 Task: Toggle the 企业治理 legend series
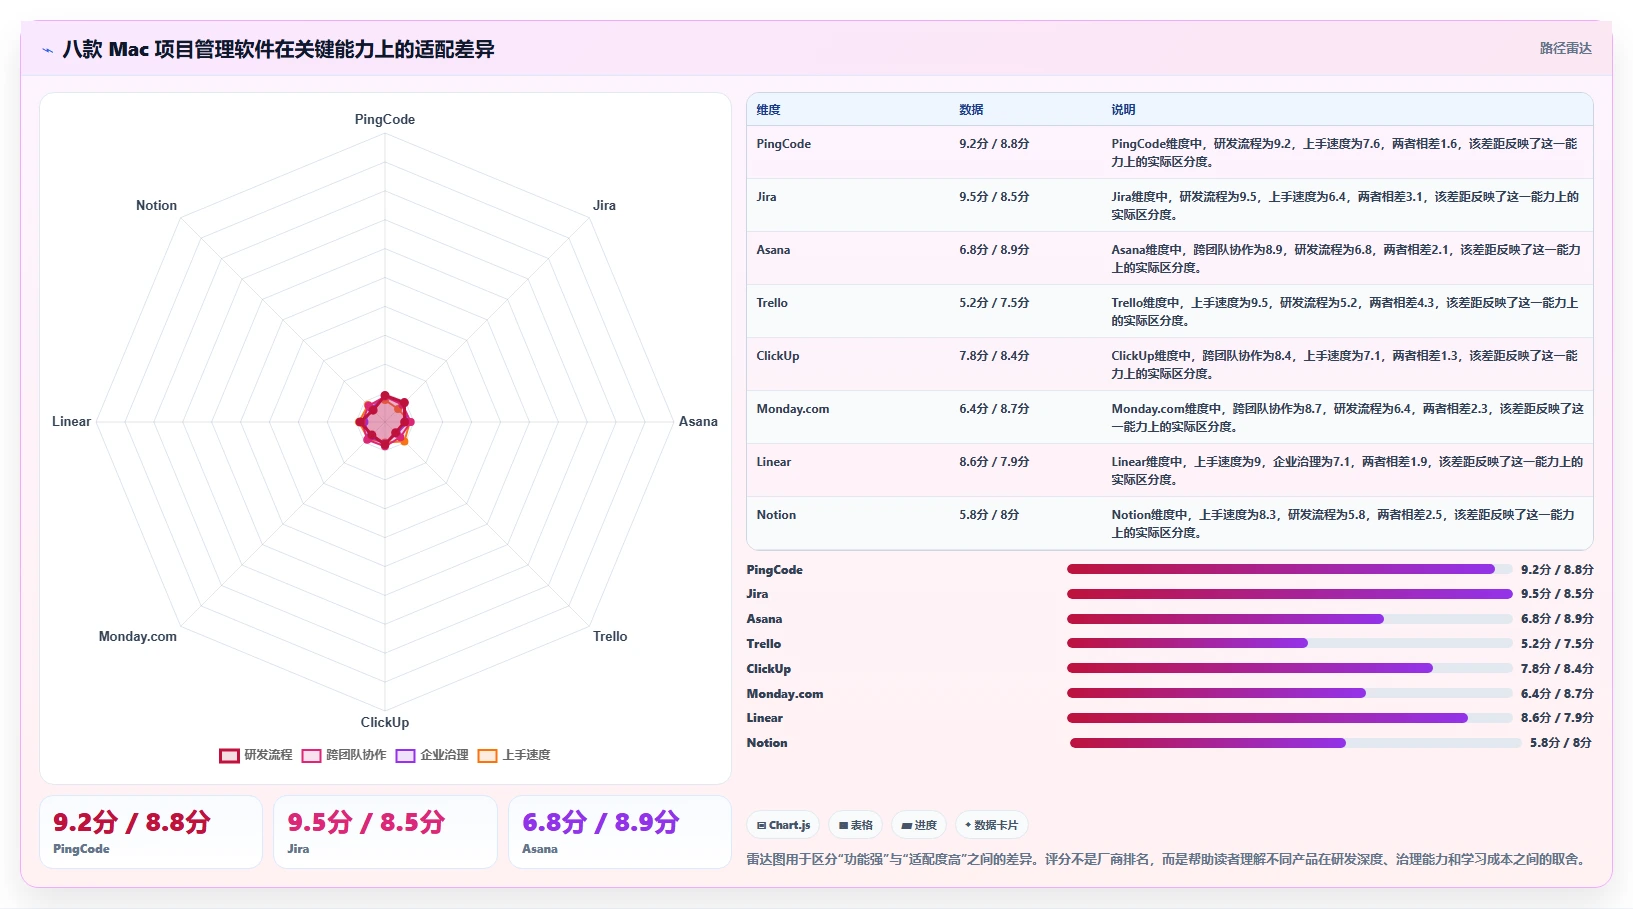[432, 755]
